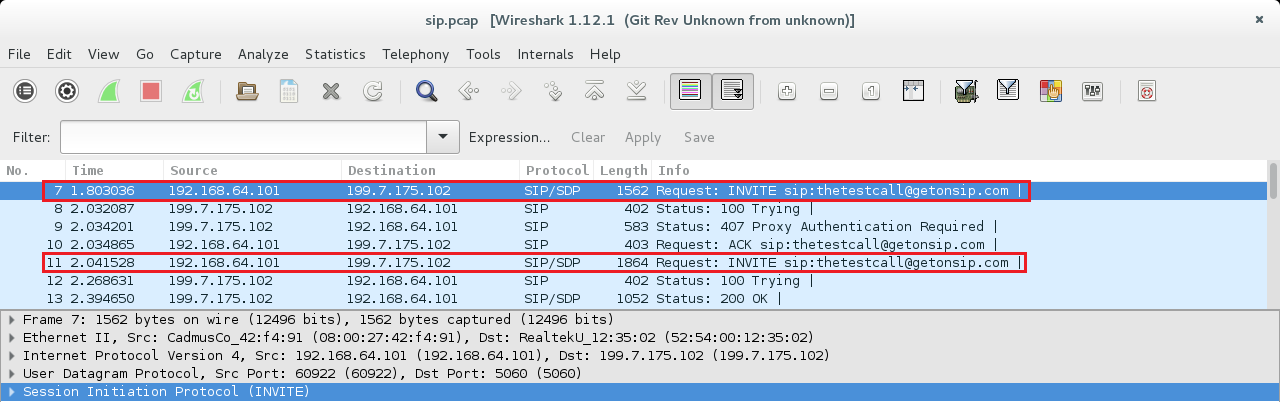
Task: Open the filter history dropdown arrow
Action: 442,137
